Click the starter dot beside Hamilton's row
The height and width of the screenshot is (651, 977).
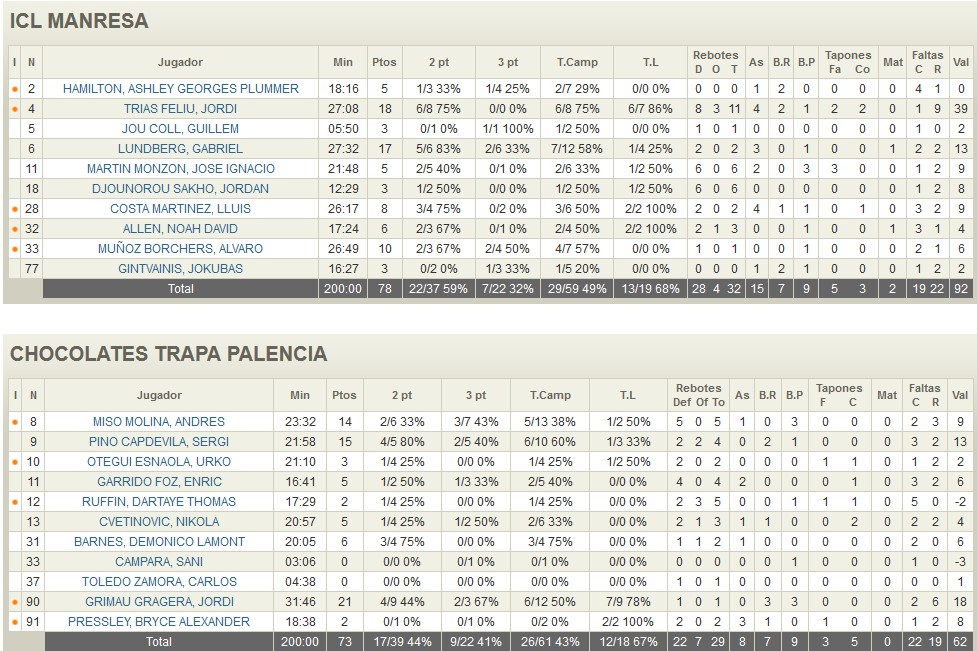point(14,89)
